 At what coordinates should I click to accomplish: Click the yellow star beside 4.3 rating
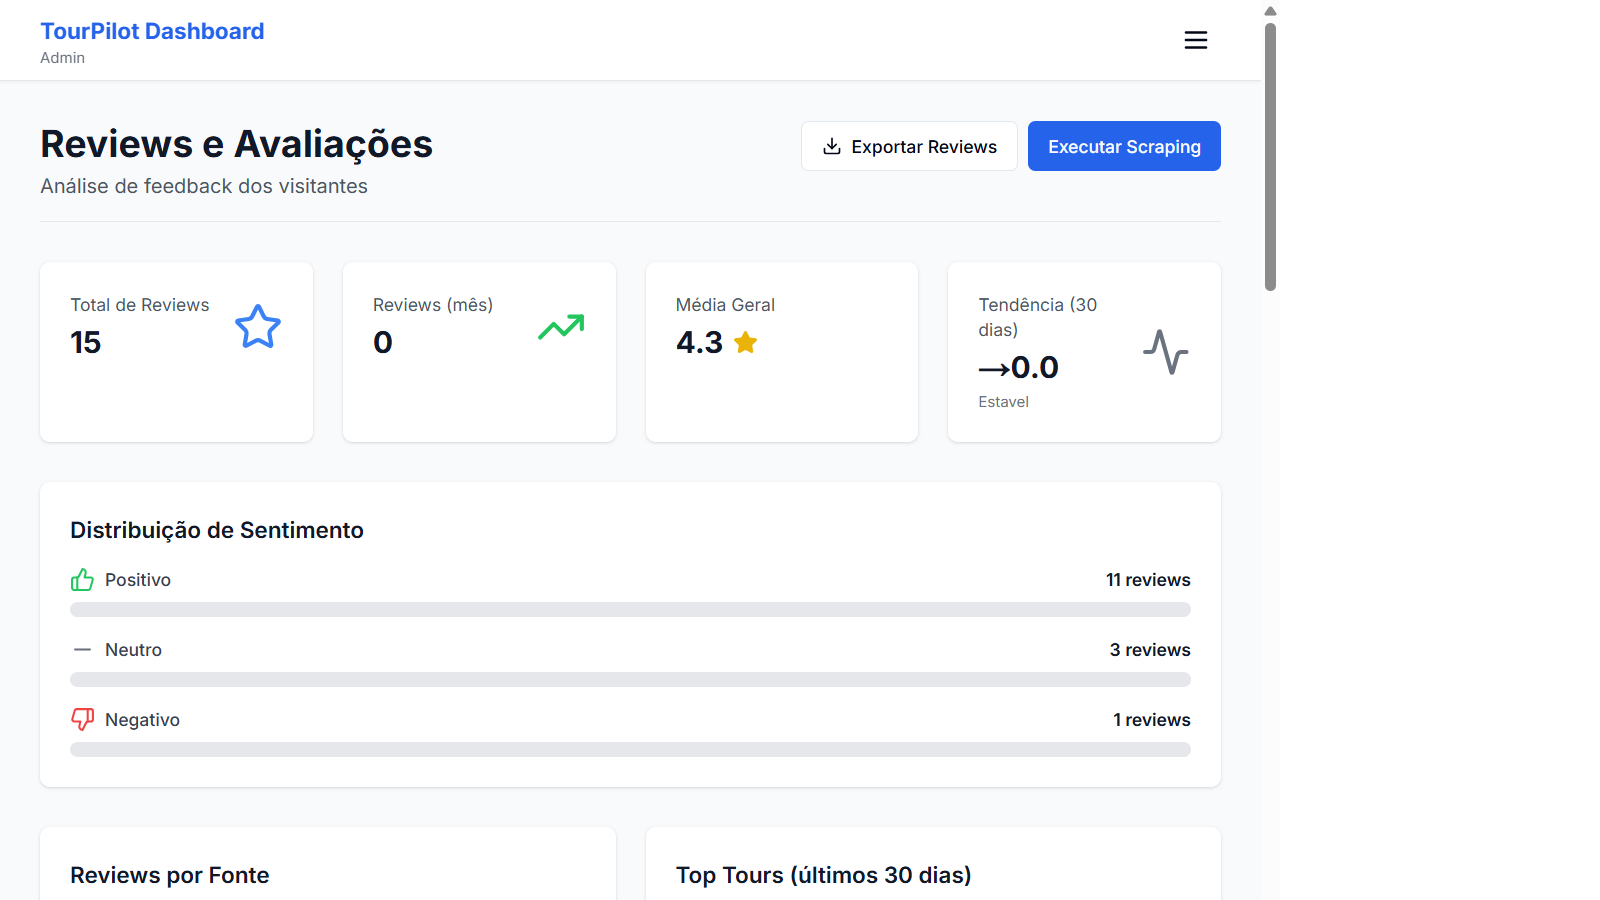[x=746, y=343]
